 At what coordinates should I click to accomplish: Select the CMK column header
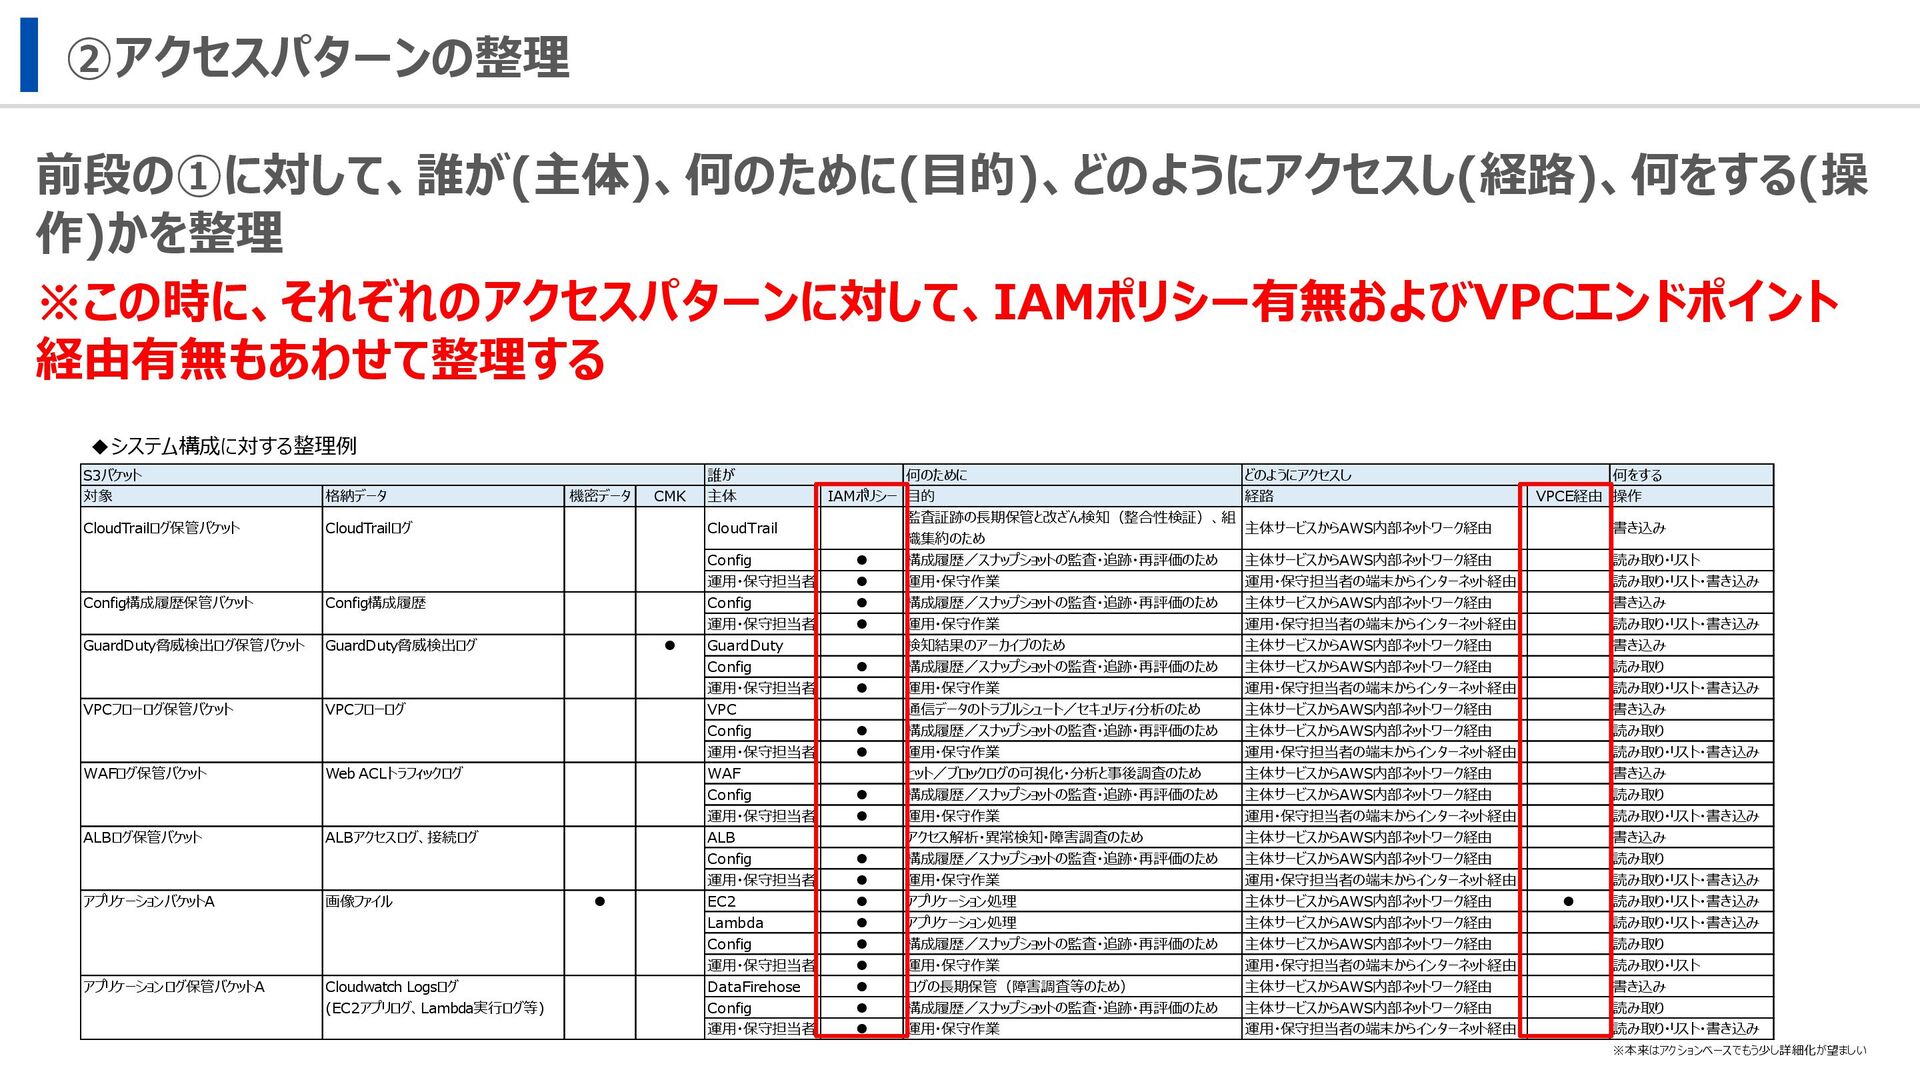pyautogui.click(x=670, y=496)
